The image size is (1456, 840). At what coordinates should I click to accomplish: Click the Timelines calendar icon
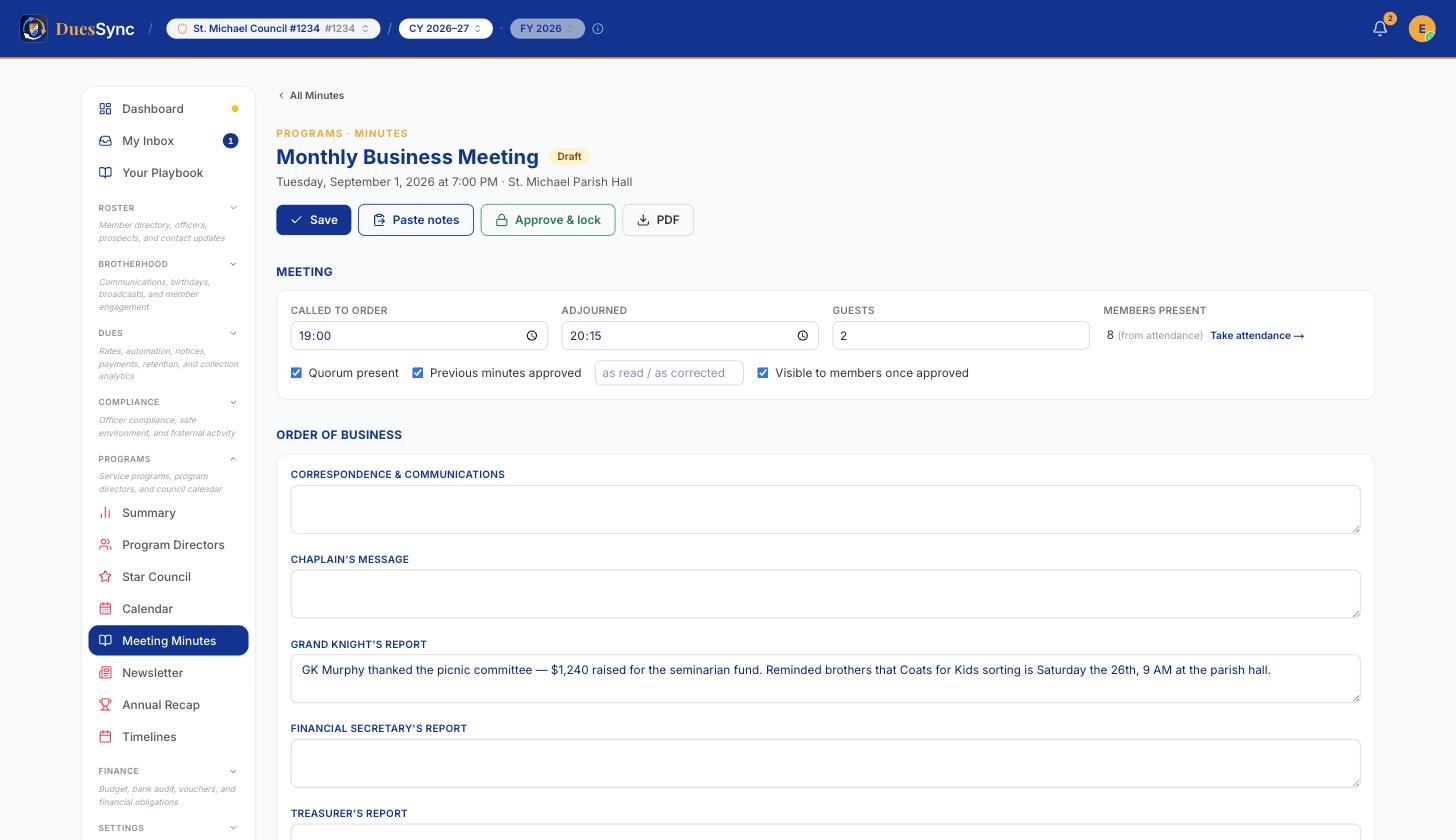pos(105,737)
